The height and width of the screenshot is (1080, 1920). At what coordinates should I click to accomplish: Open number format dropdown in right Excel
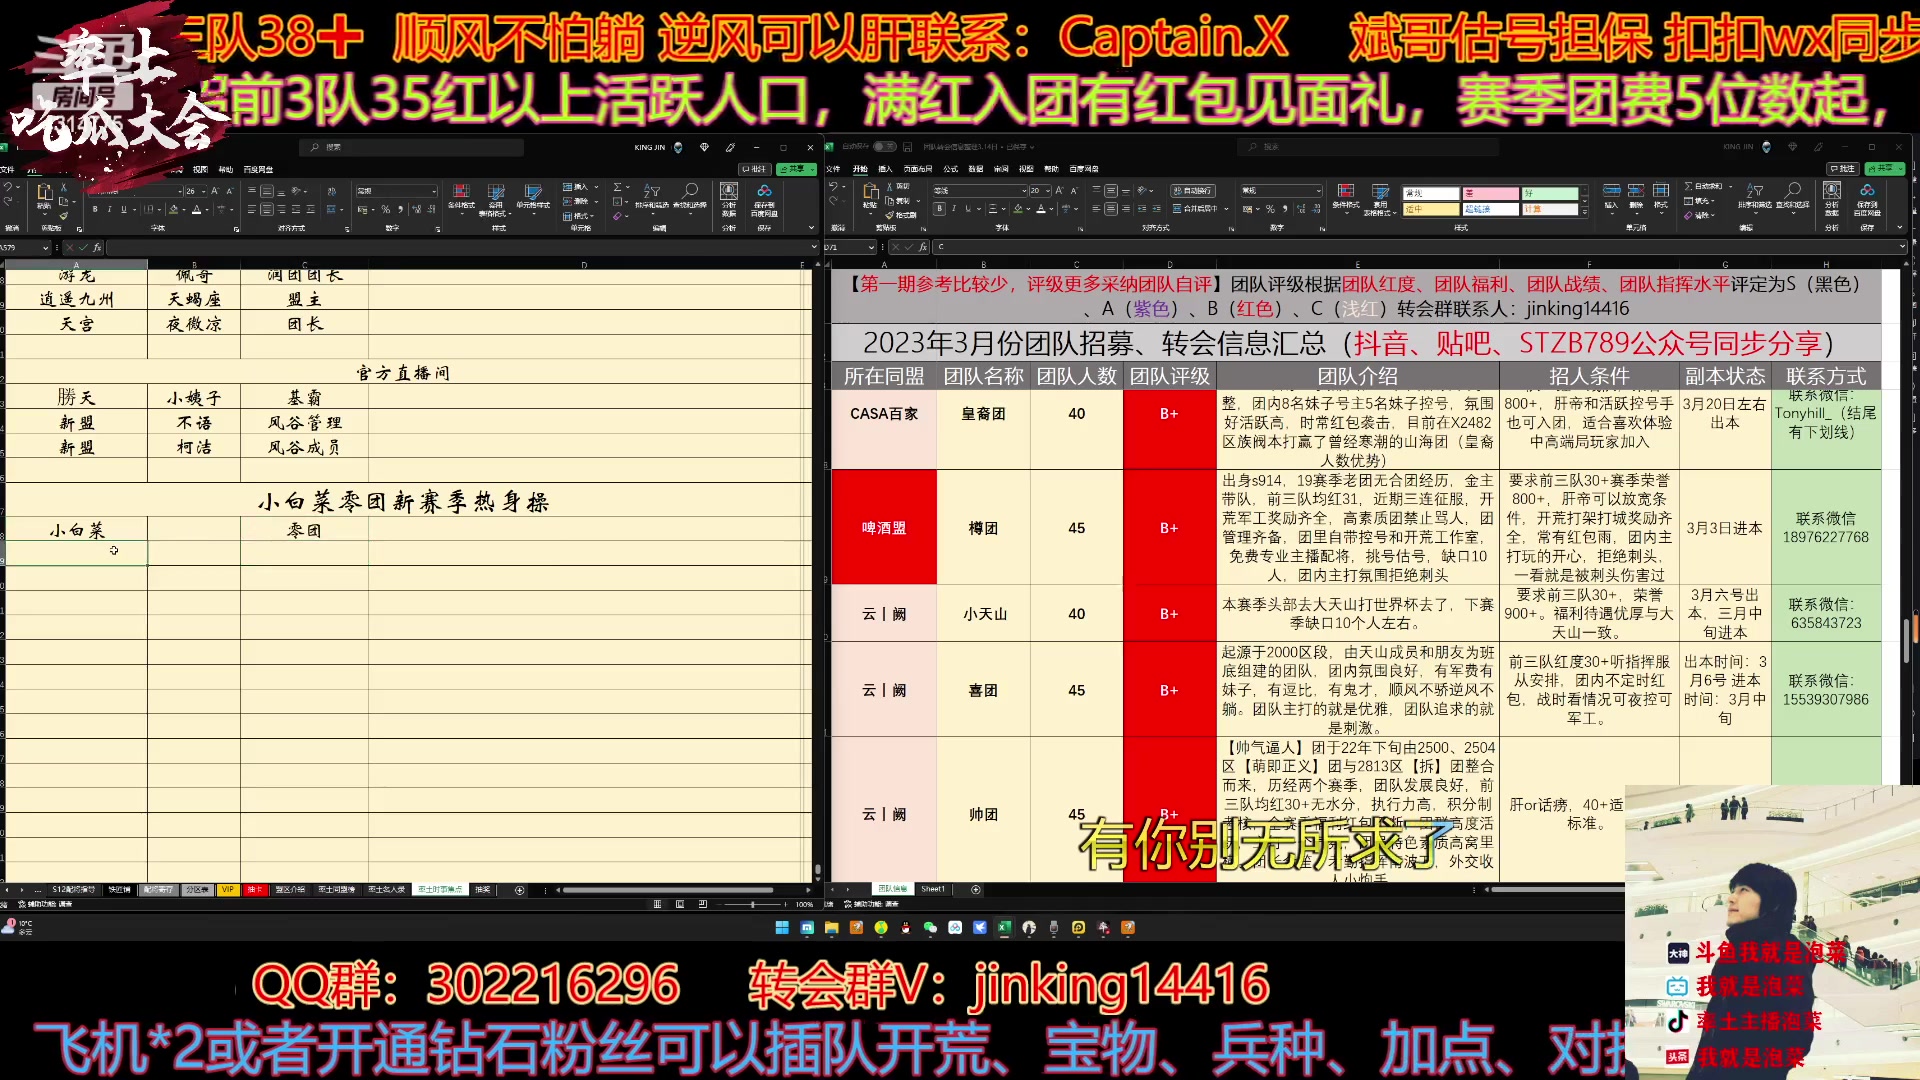coord(1319,190)
